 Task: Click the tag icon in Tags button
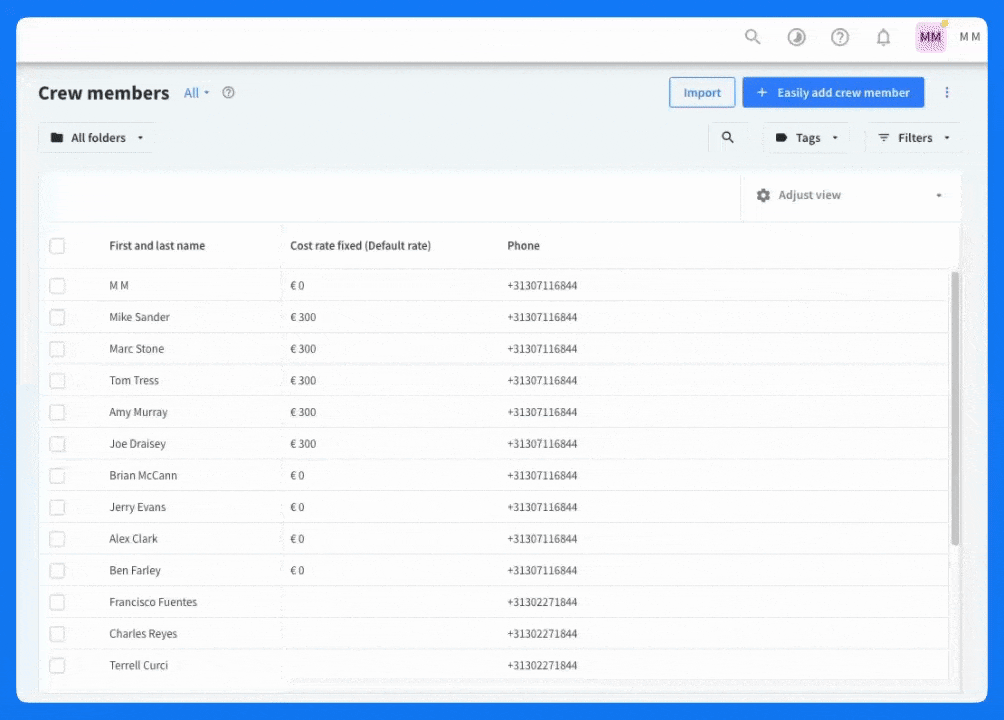point(781,137)
